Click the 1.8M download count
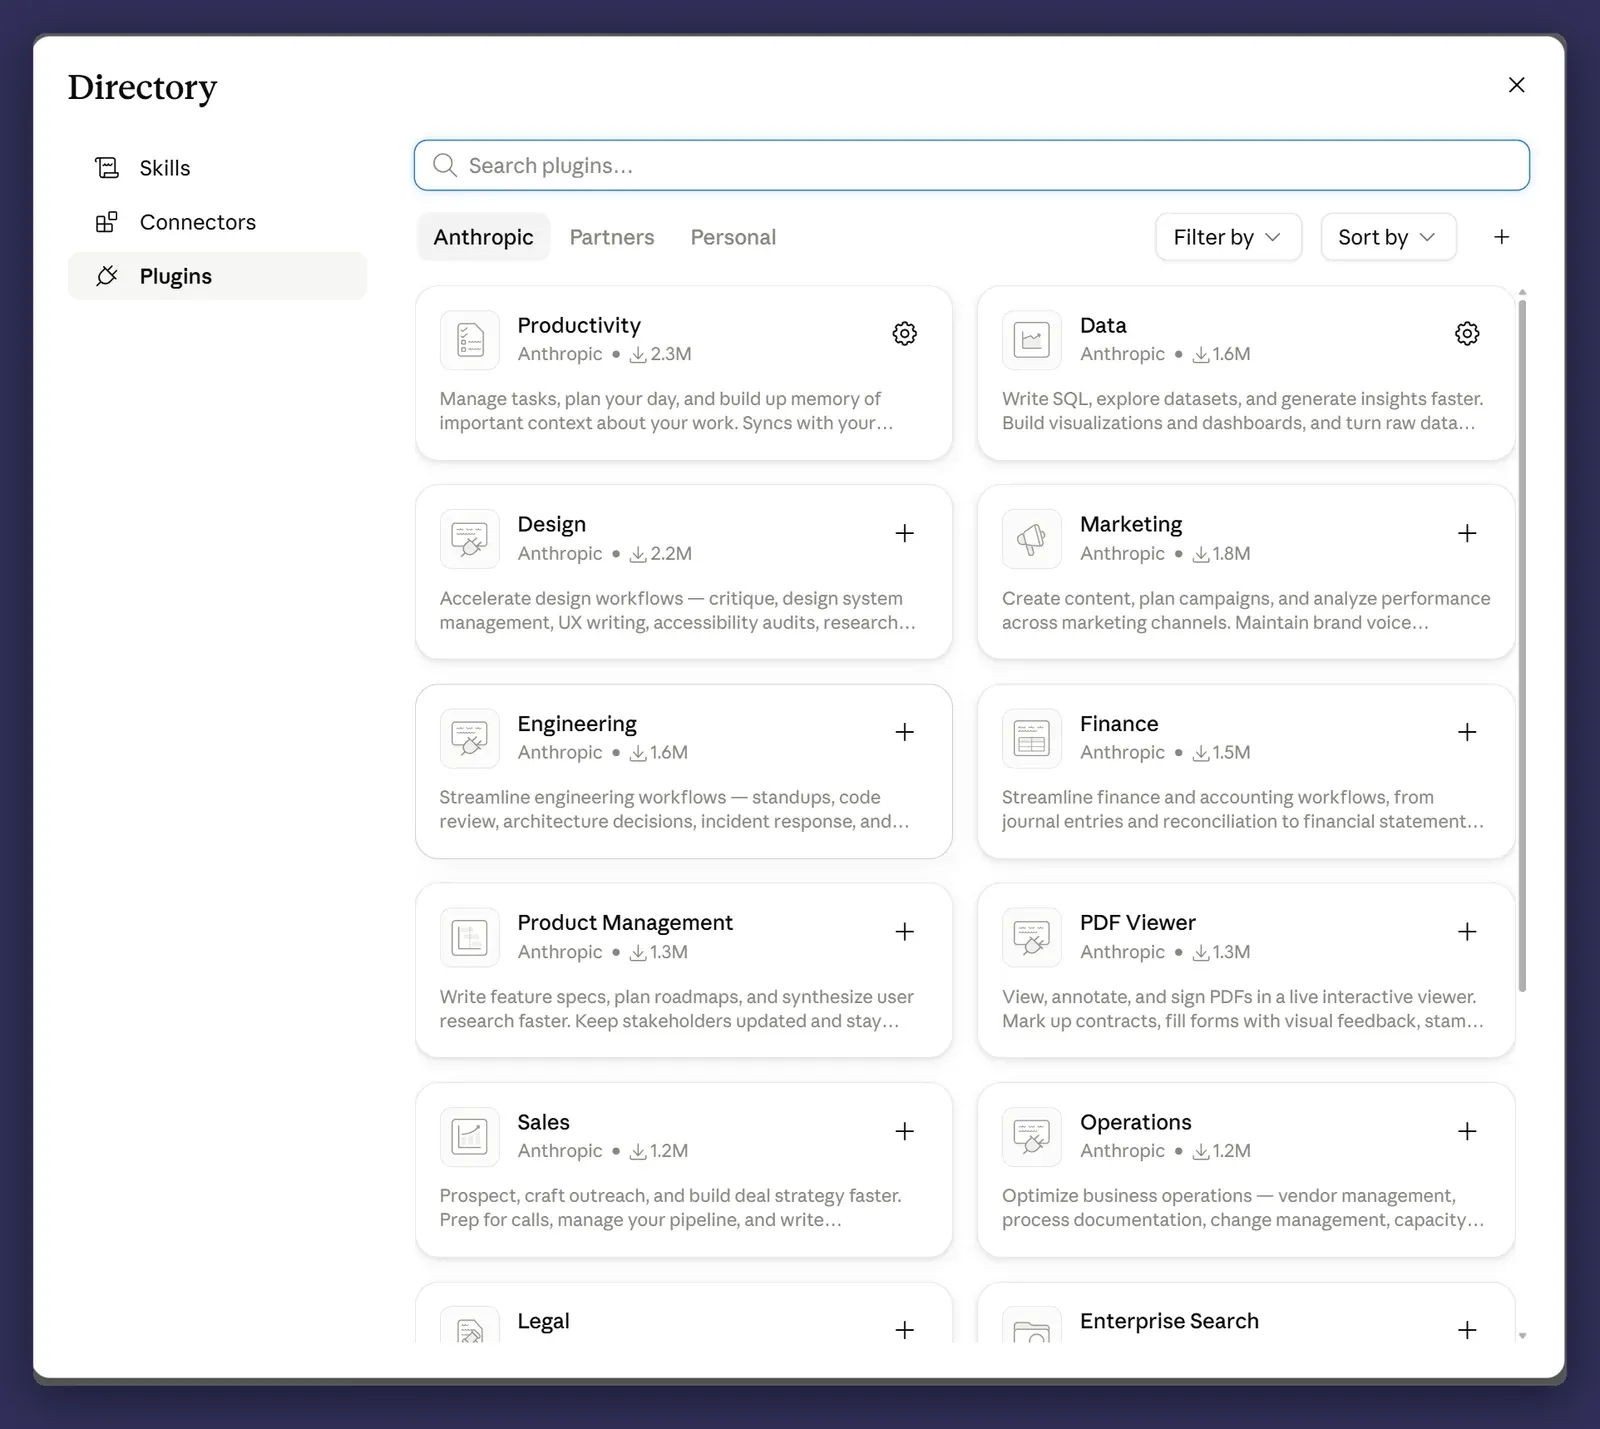Screen dimensions: 1600x1429 [x=1222, y=553]
